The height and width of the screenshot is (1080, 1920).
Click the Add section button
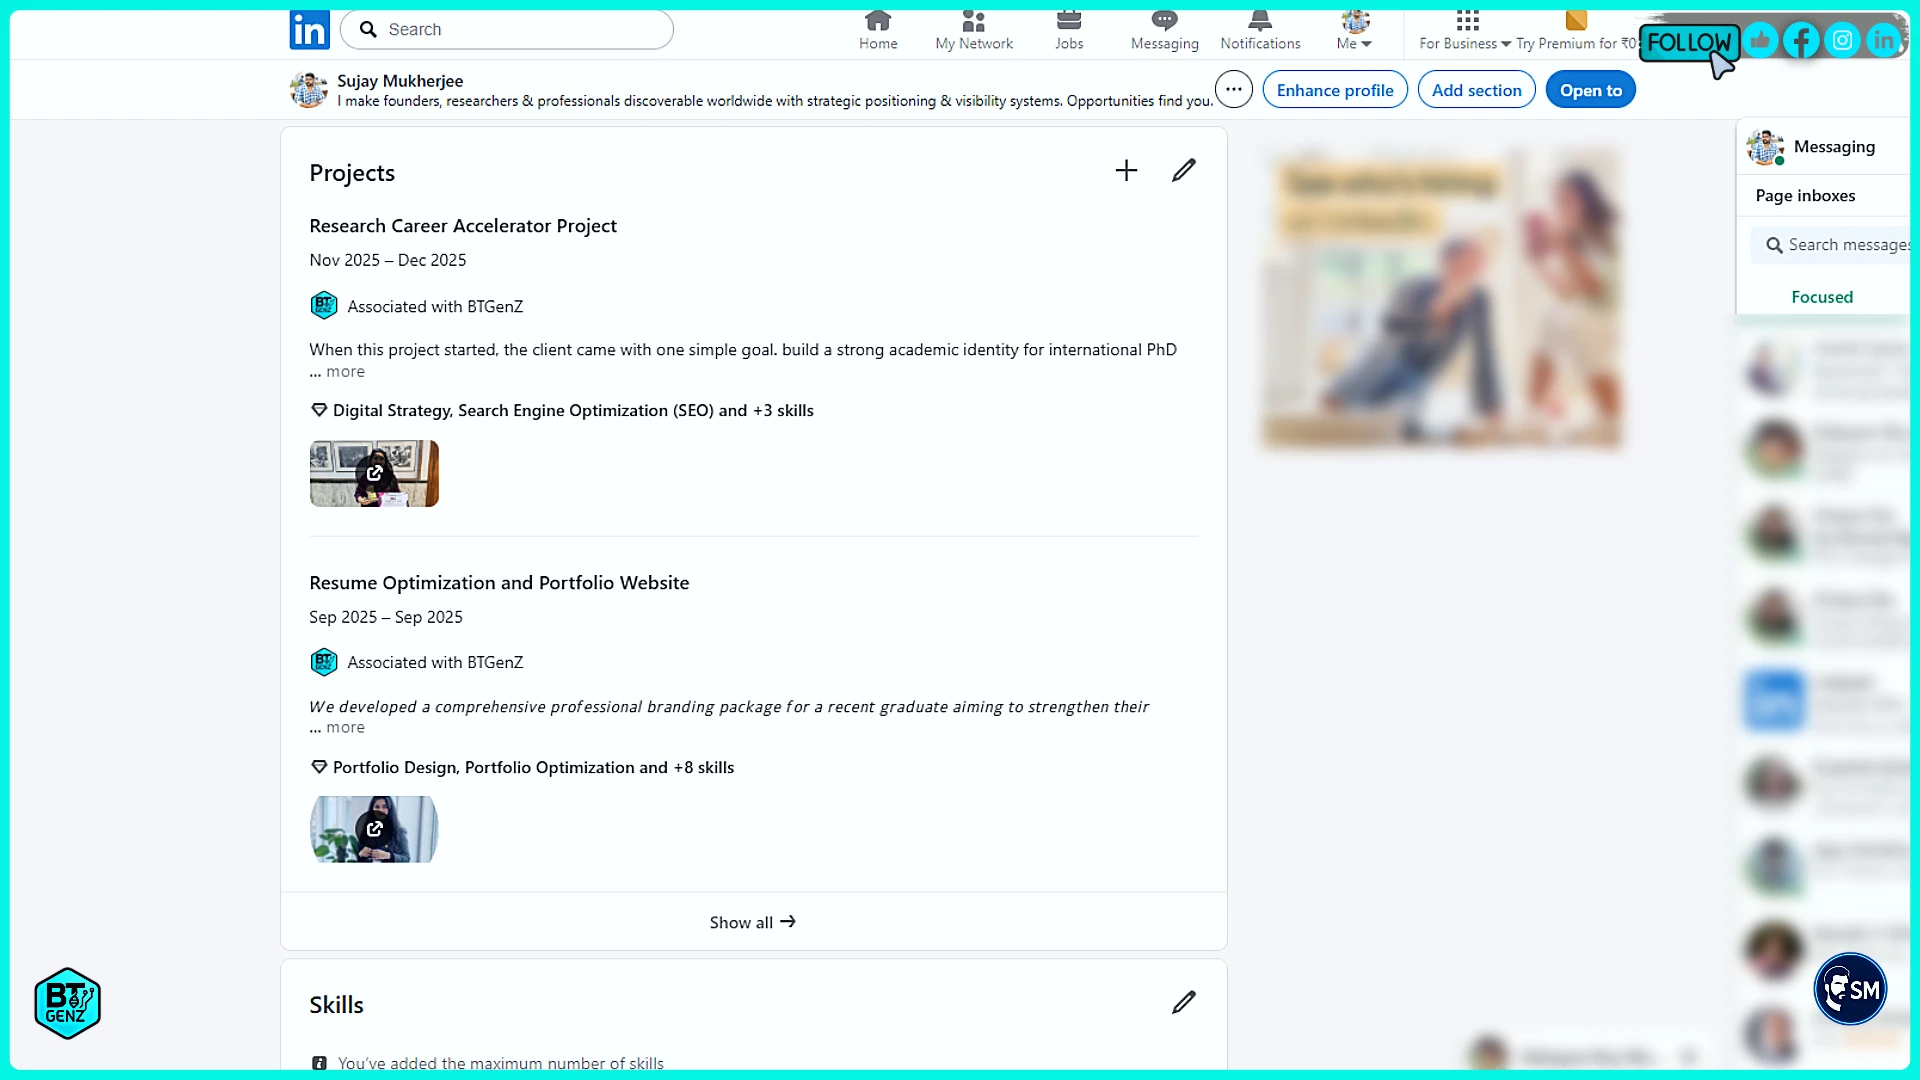(x=1476, y=90)
